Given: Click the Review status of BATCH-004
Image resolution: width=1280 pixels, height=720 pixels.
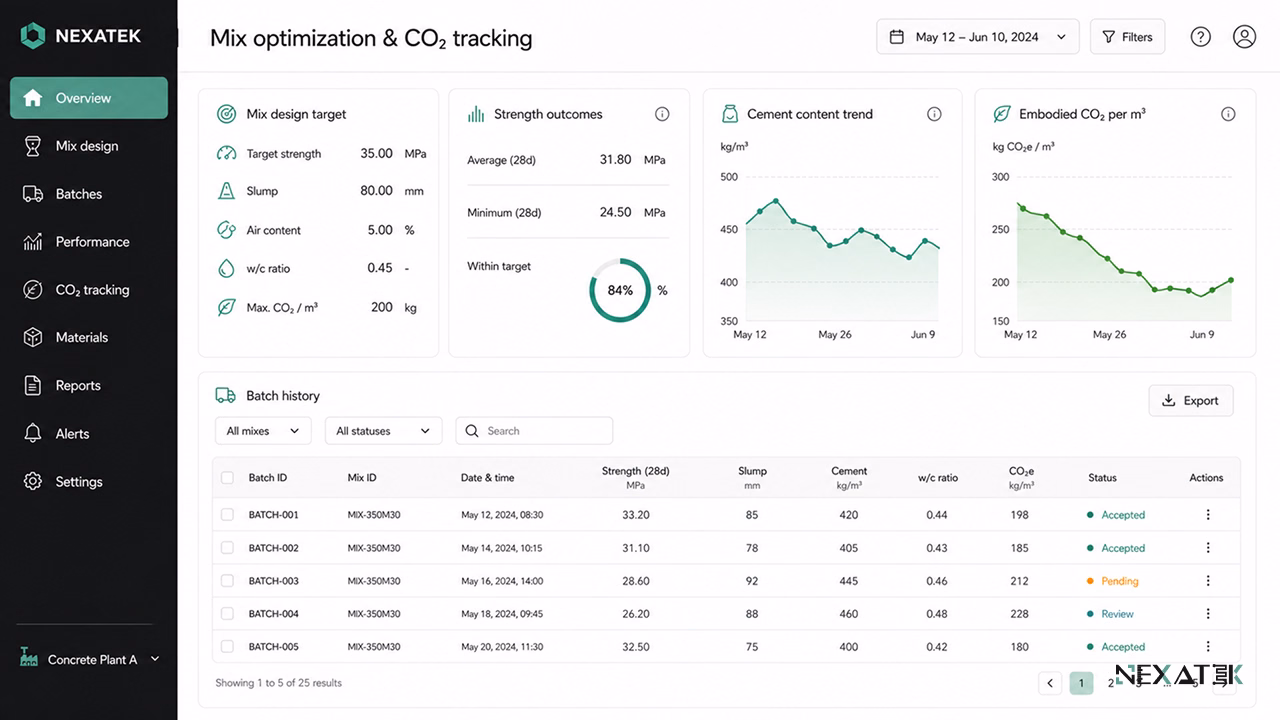Looking at the screenshot, I should pos(1110,614).
